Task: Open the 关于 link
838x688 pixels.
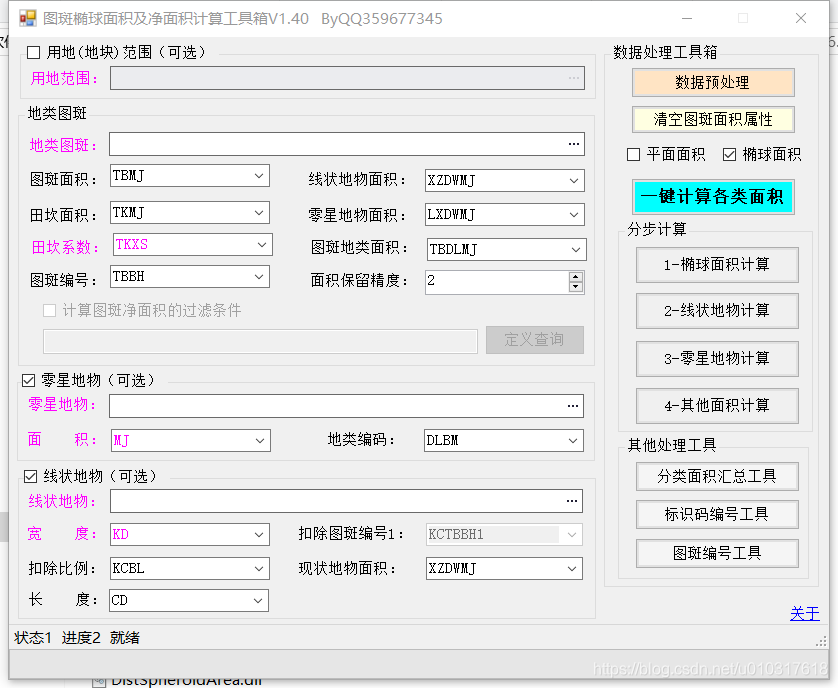Action: [805, 614]
